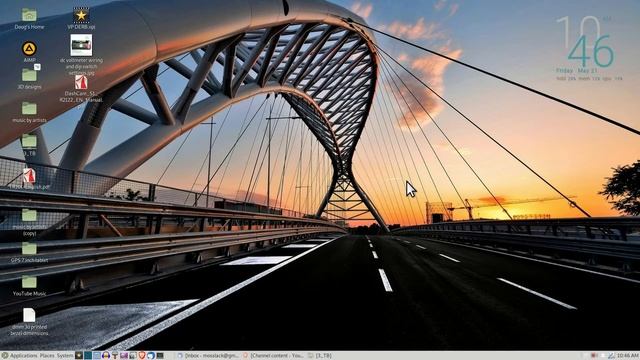The image size is (640, 360).
Task: Click the headphones launcher icon in panel
Action: (x=106, y=356)
